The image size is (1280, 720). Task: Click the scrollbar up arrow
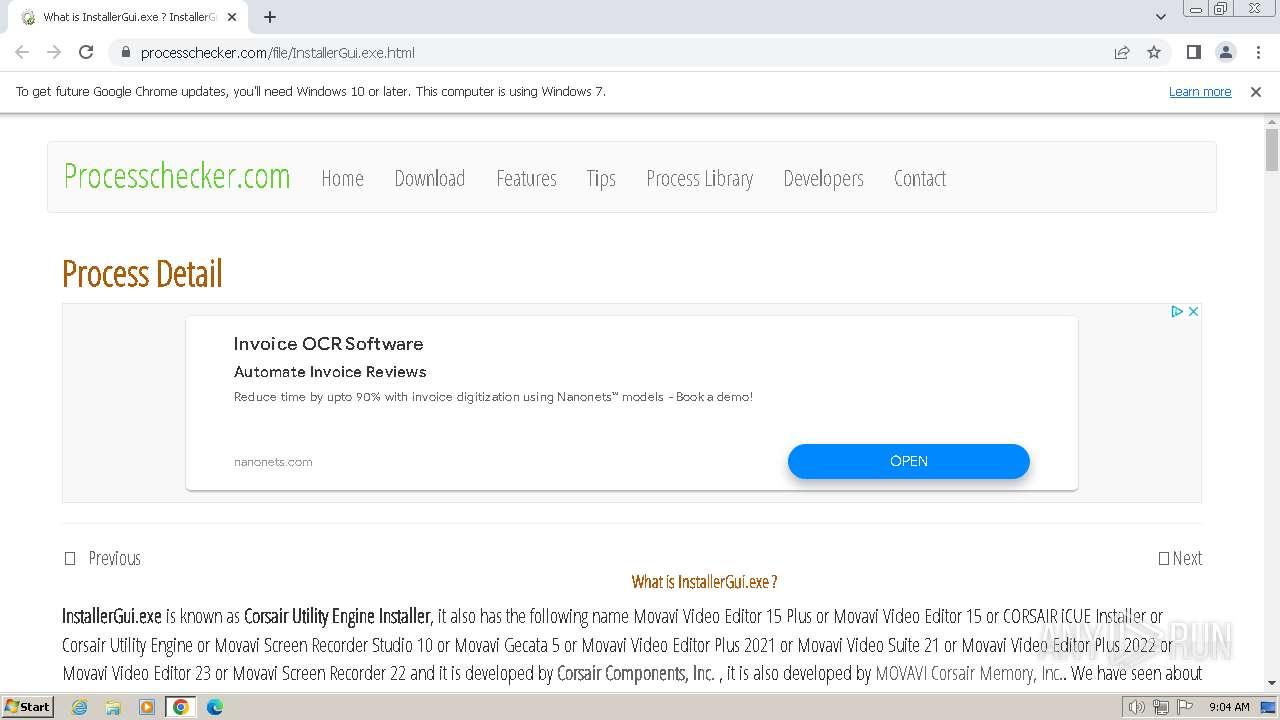pos(1272,121)
